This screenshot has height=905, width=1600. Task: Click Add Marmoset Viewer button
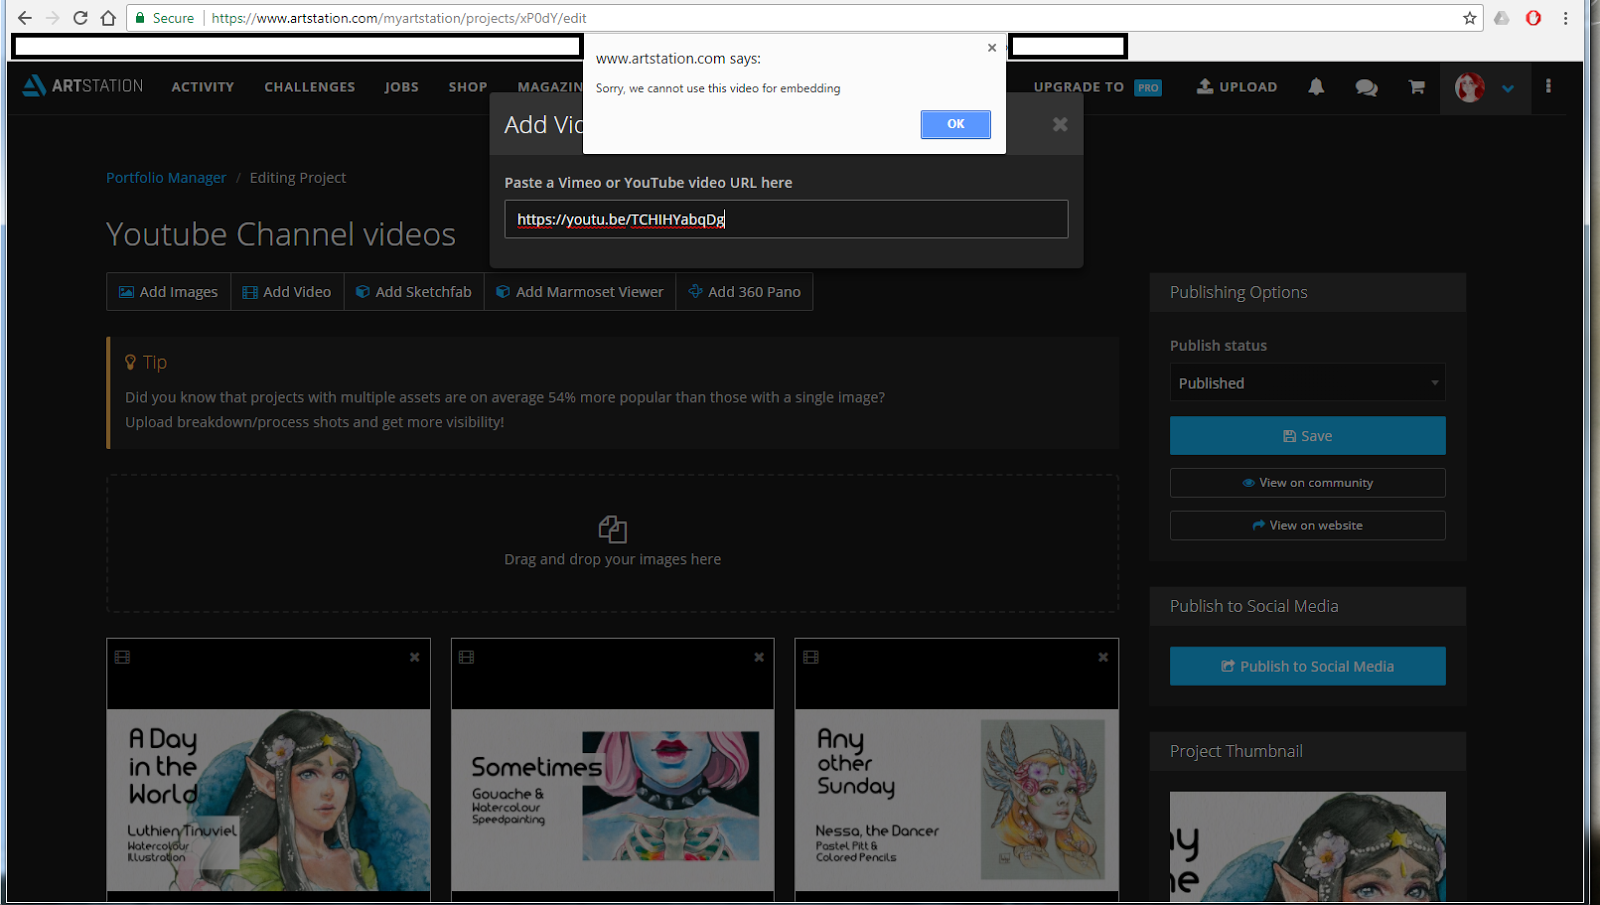click(580, 292)
